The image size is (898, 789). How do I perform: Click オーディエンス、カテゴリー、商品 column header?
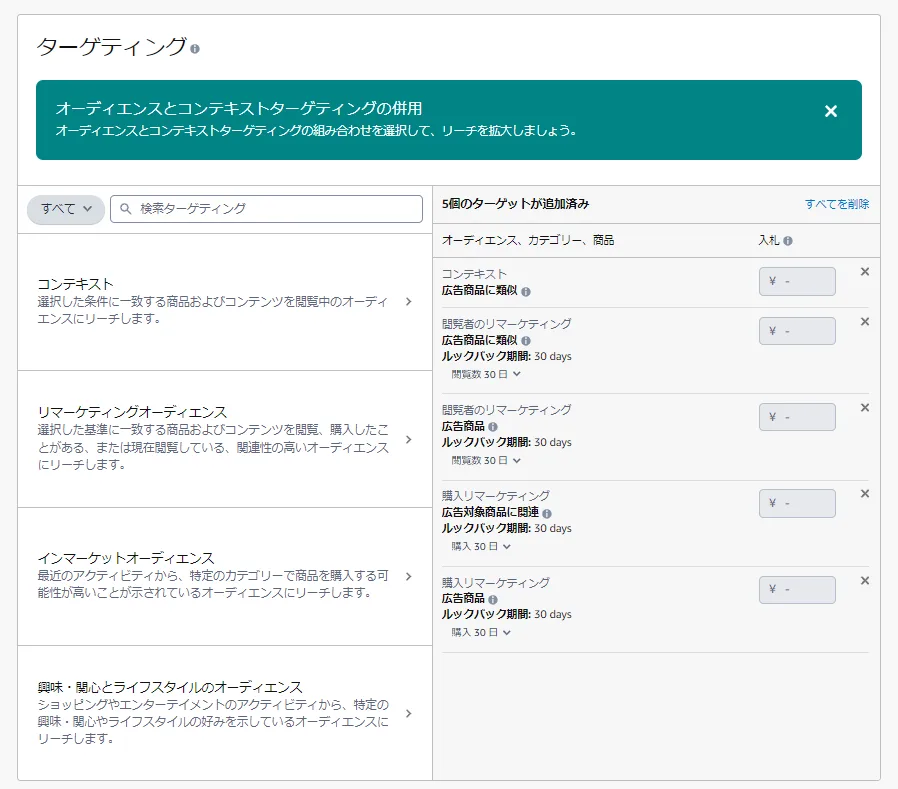[x=527, y=240]
